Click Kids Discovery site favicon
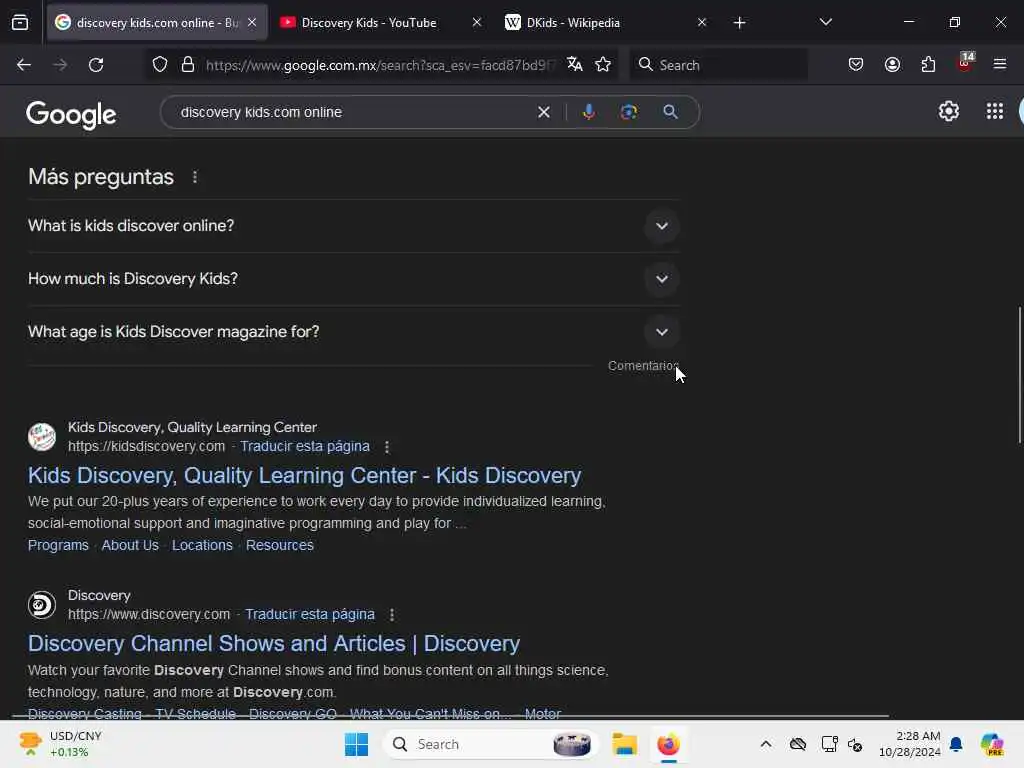Image resolution: width=1024 pixels, height=768 pixels. [x=42, y=437]
